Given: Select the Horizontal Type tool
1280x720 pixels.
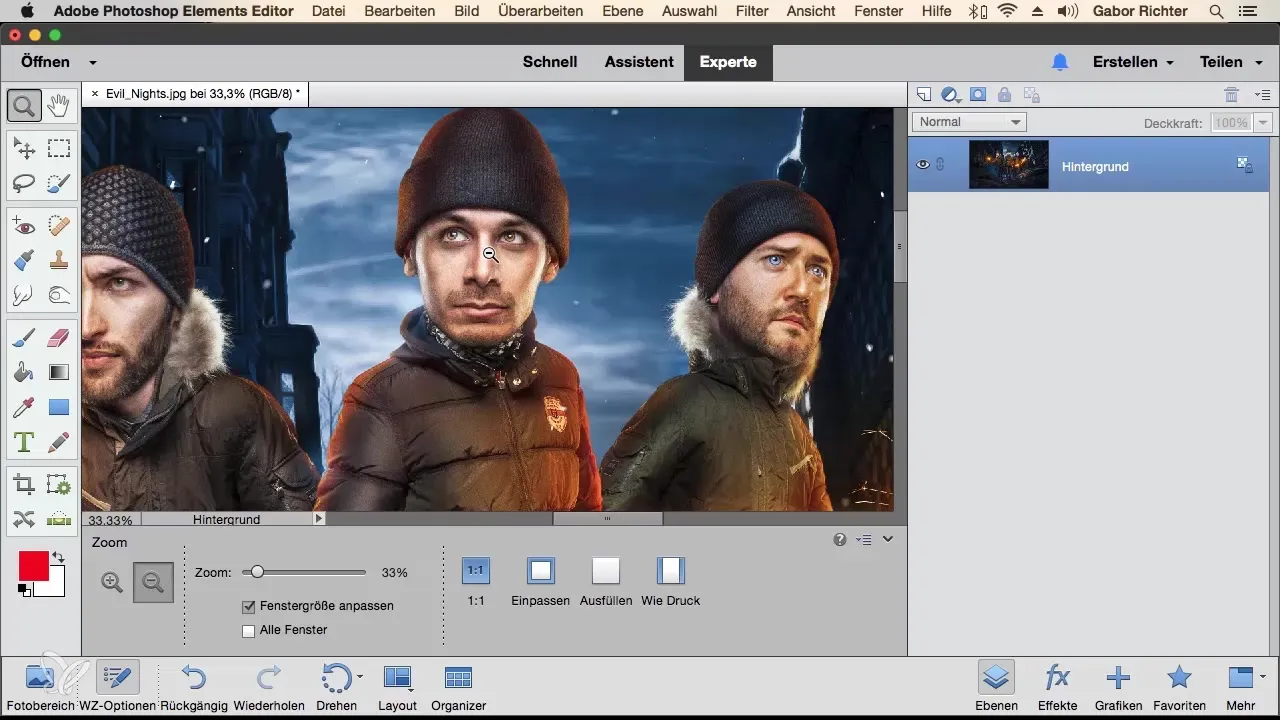Looking at the screenshot, I should [24, 442].
